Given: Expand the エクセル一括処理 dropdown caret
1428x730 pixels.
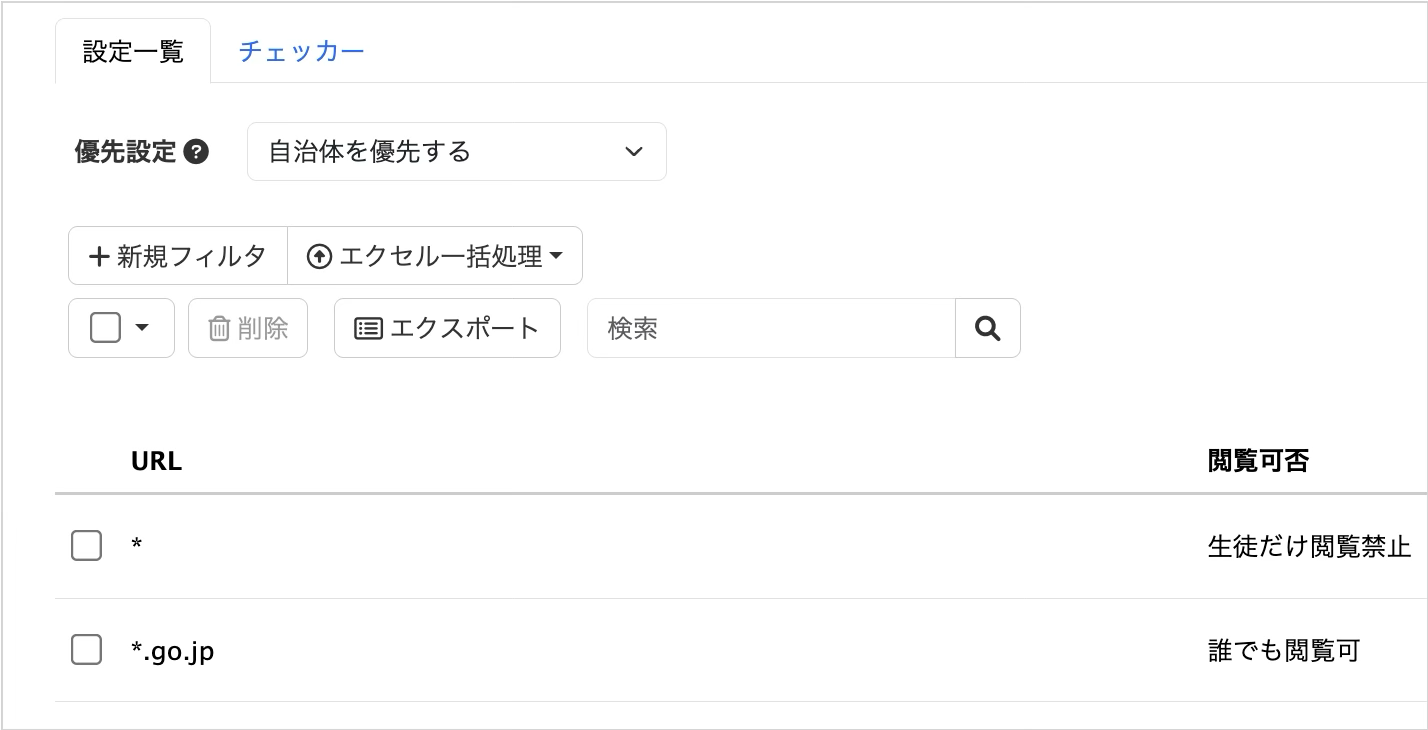Looking at the screenshot, I should point(557,257).
